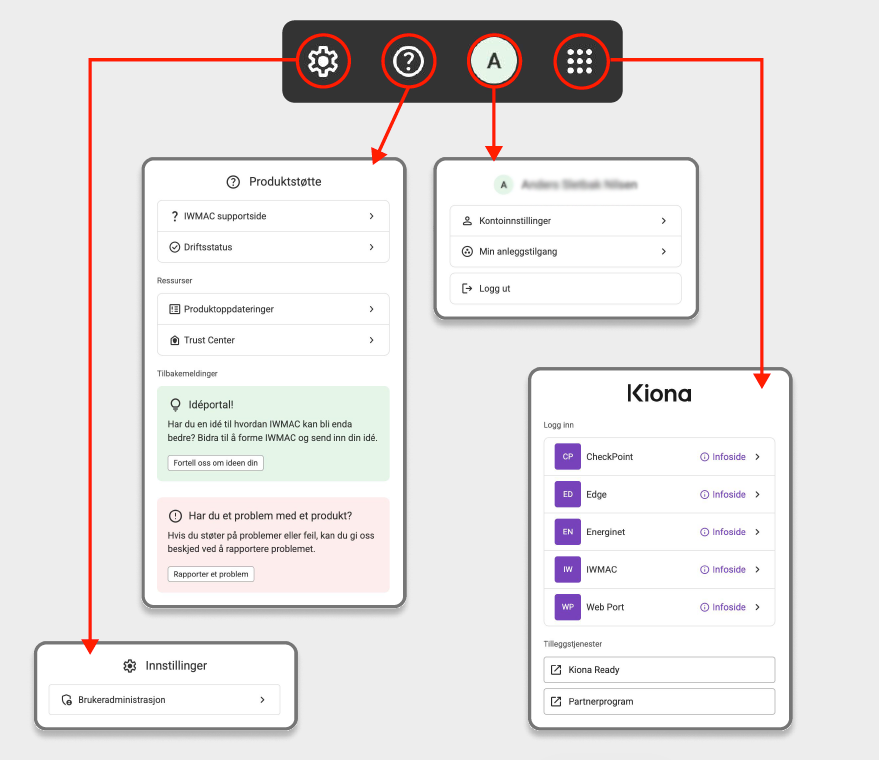Image resolution: width=879 pixels, height=760 pixels.
Task: Click the ED Edge product badge
Action: (568, 494)
